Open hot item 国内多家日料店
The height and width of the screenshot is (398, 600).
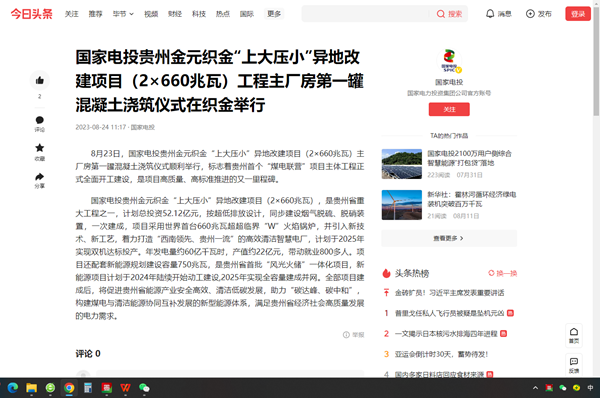point(439,374)
